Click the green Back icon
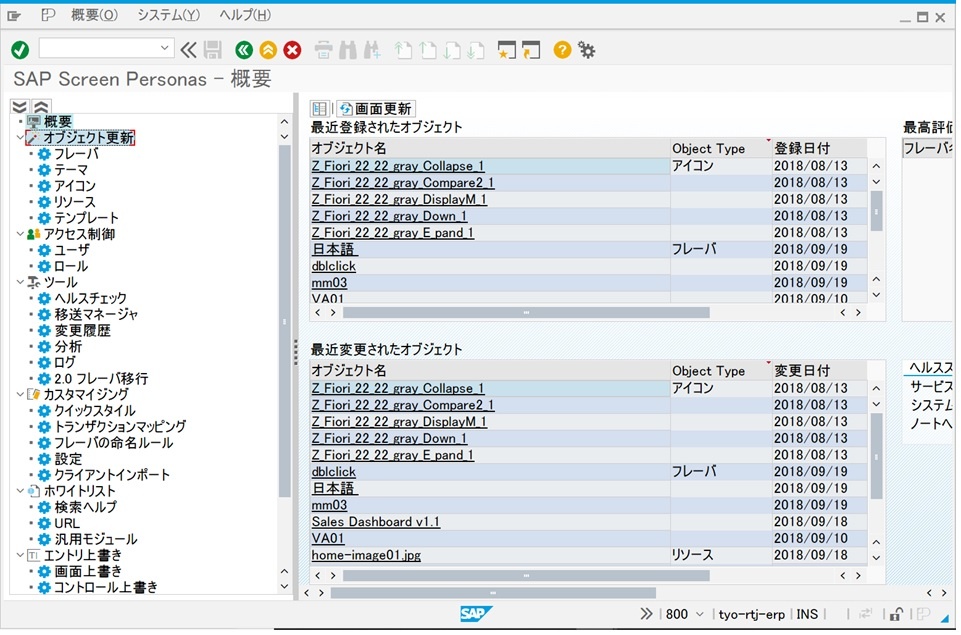The height and width of the screenshot is (635, 961). (x=244, y=50)
